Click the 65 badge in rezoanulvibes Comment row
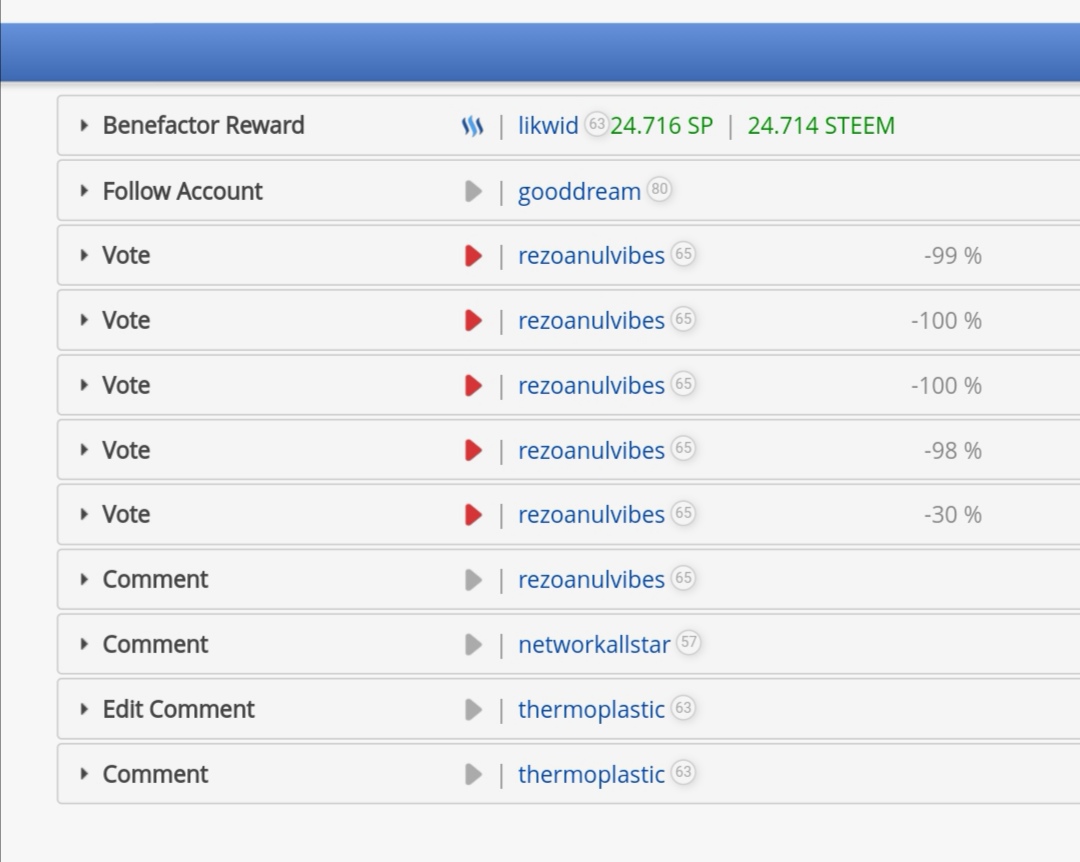Viewport: 1080px width, 862px height. click(x=683, y=577)
